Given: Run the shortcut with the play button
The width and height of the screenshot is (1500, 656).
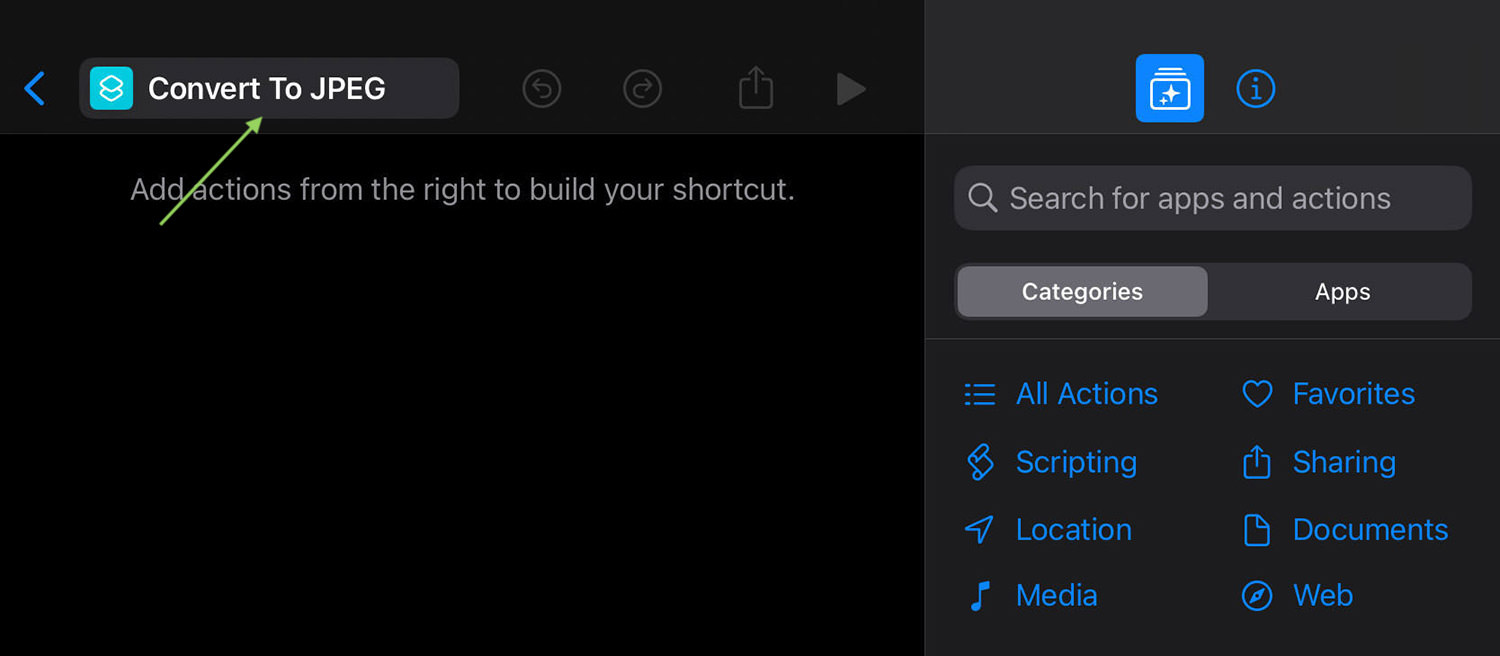Looking at the screenshot, I should [851, 89].
